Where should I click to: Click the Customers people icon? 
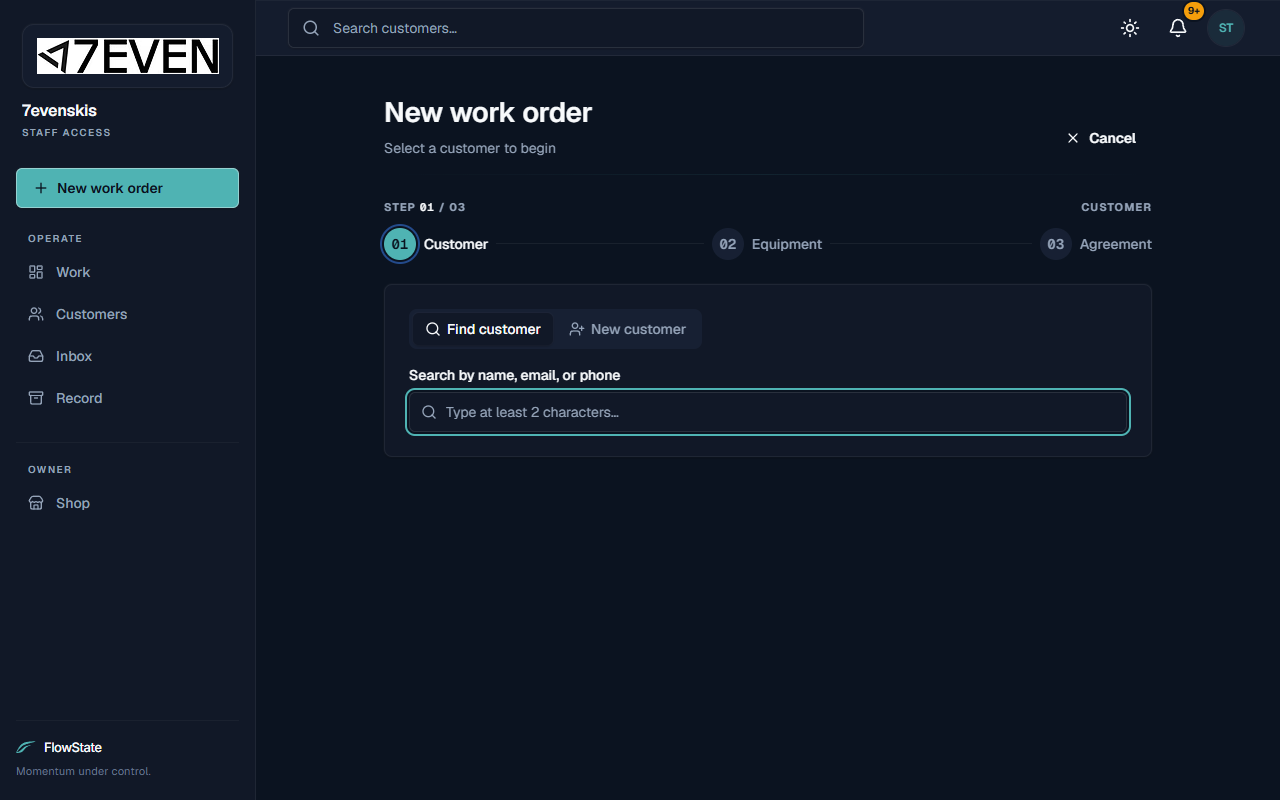pyautogui.click(x=36, y=314)
